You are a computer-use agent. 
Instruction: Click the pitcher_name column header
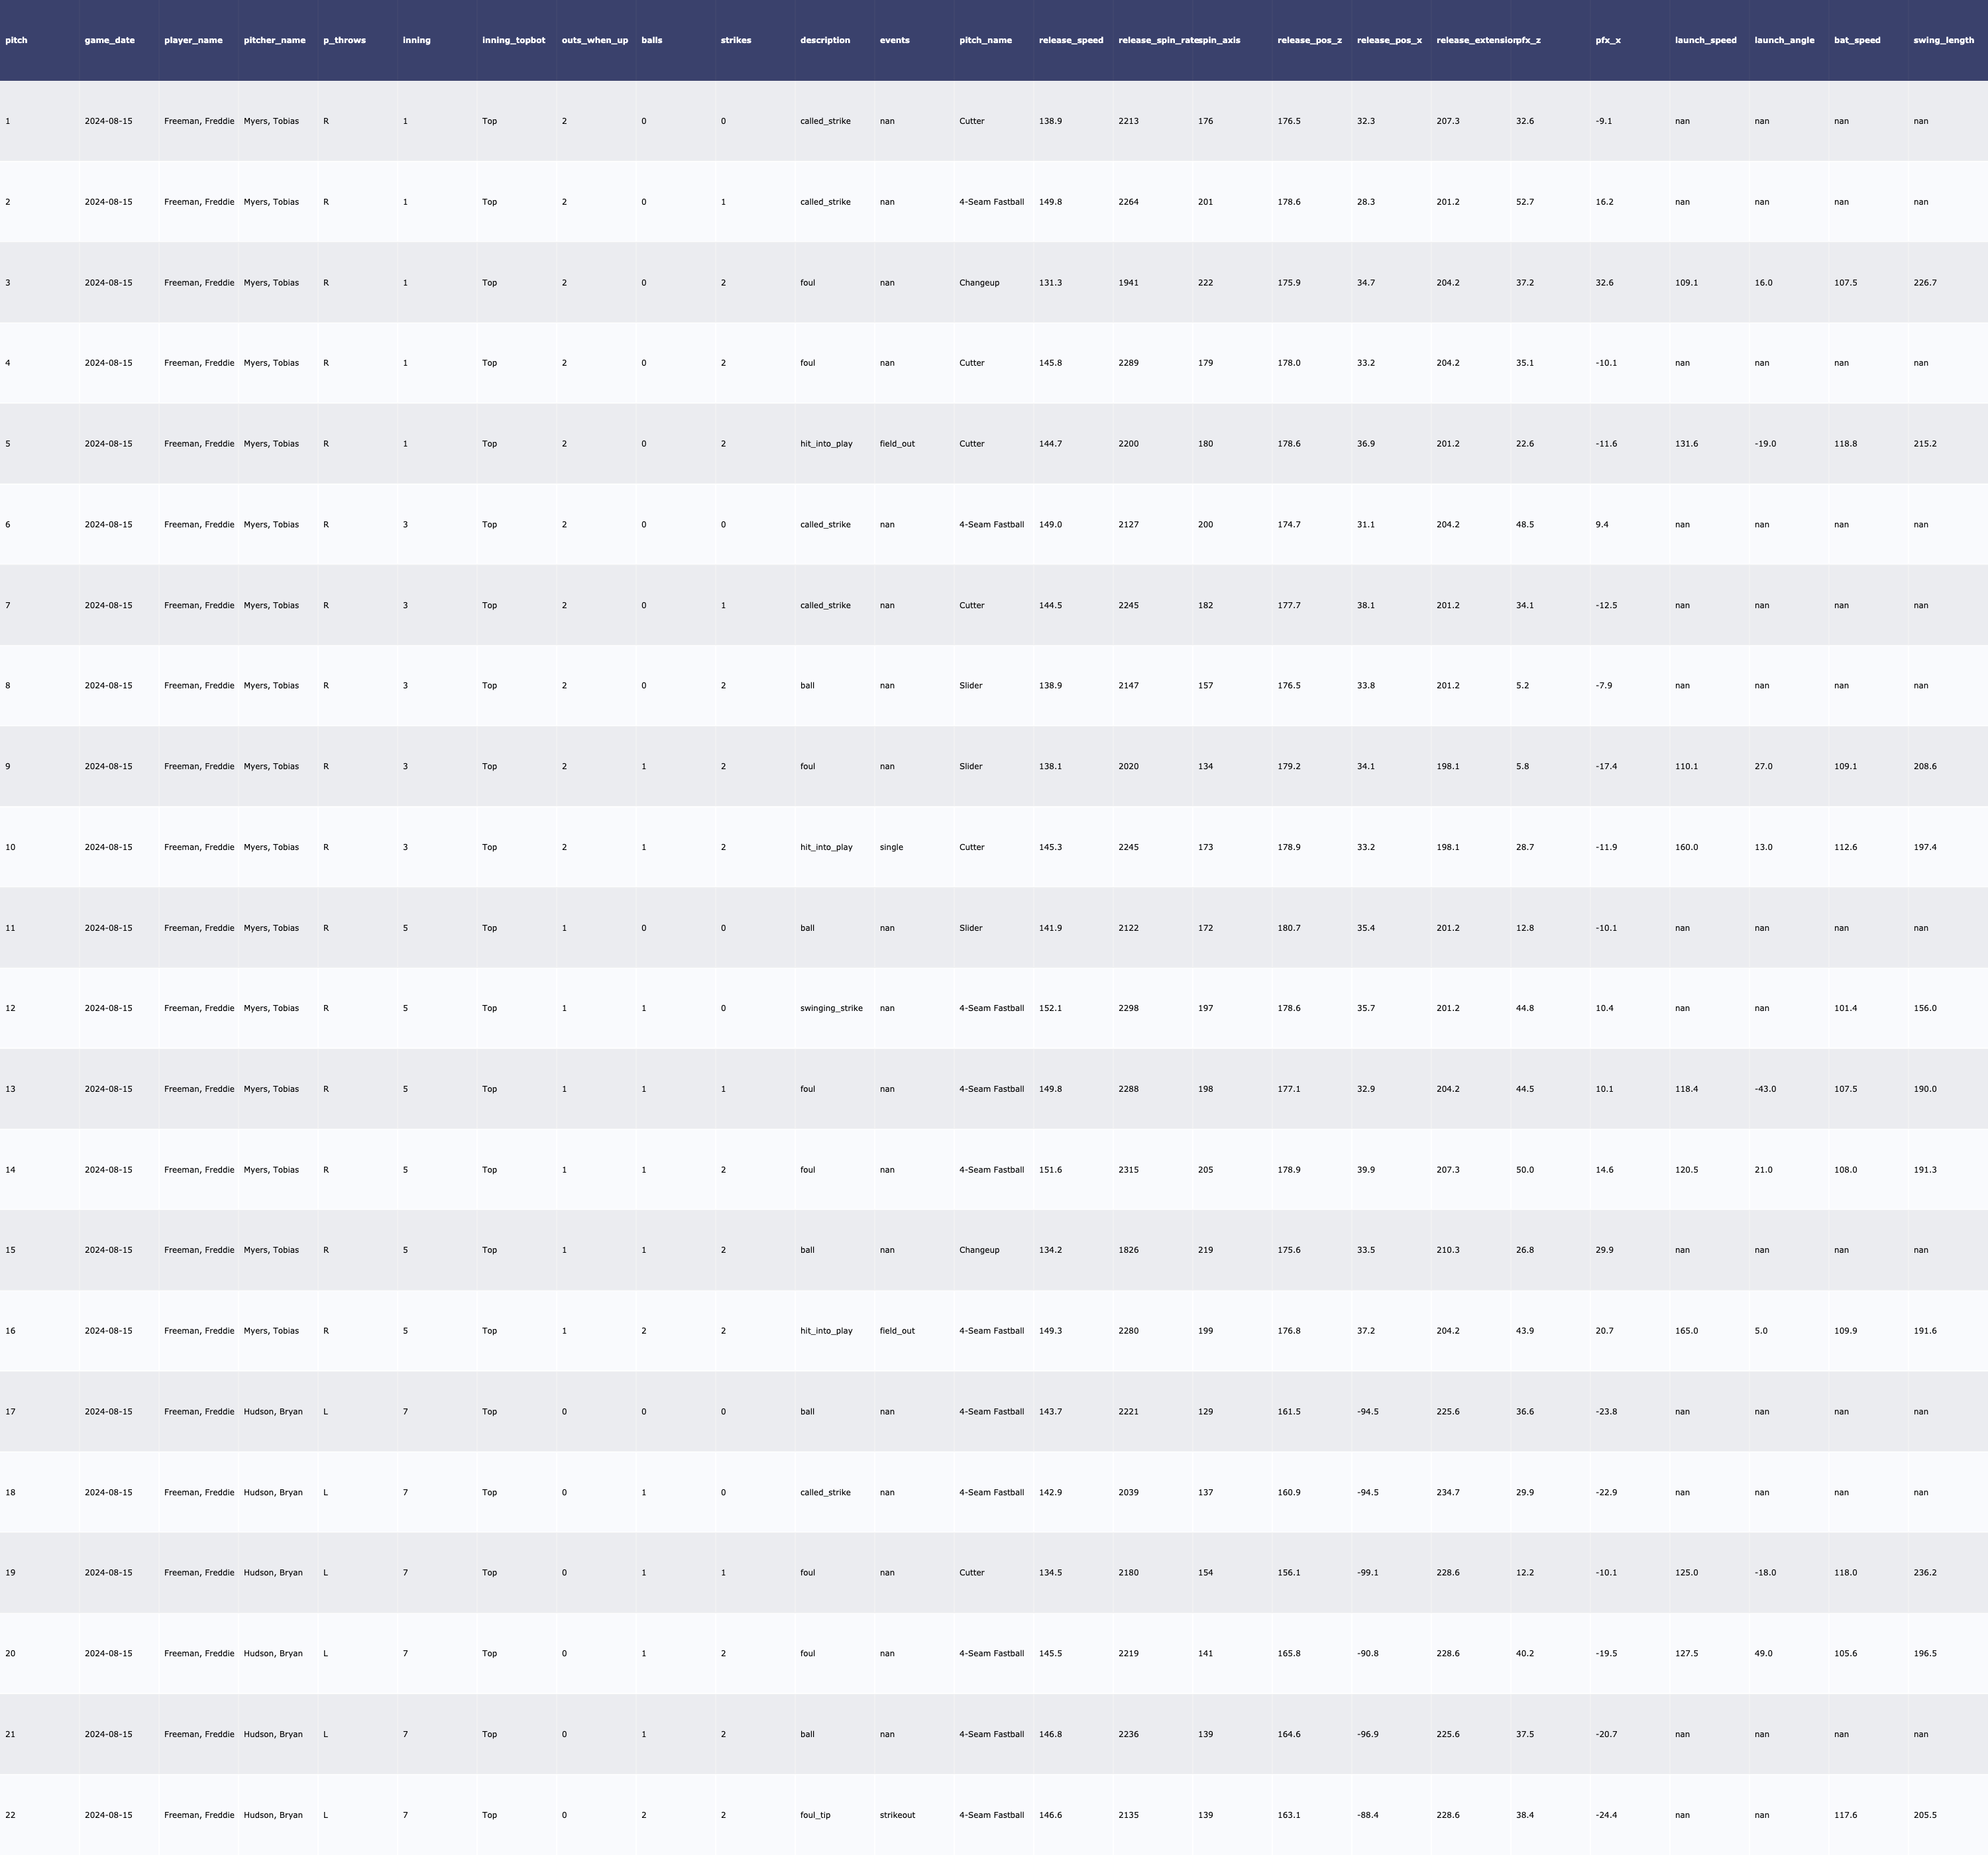(x=275, y=40)
